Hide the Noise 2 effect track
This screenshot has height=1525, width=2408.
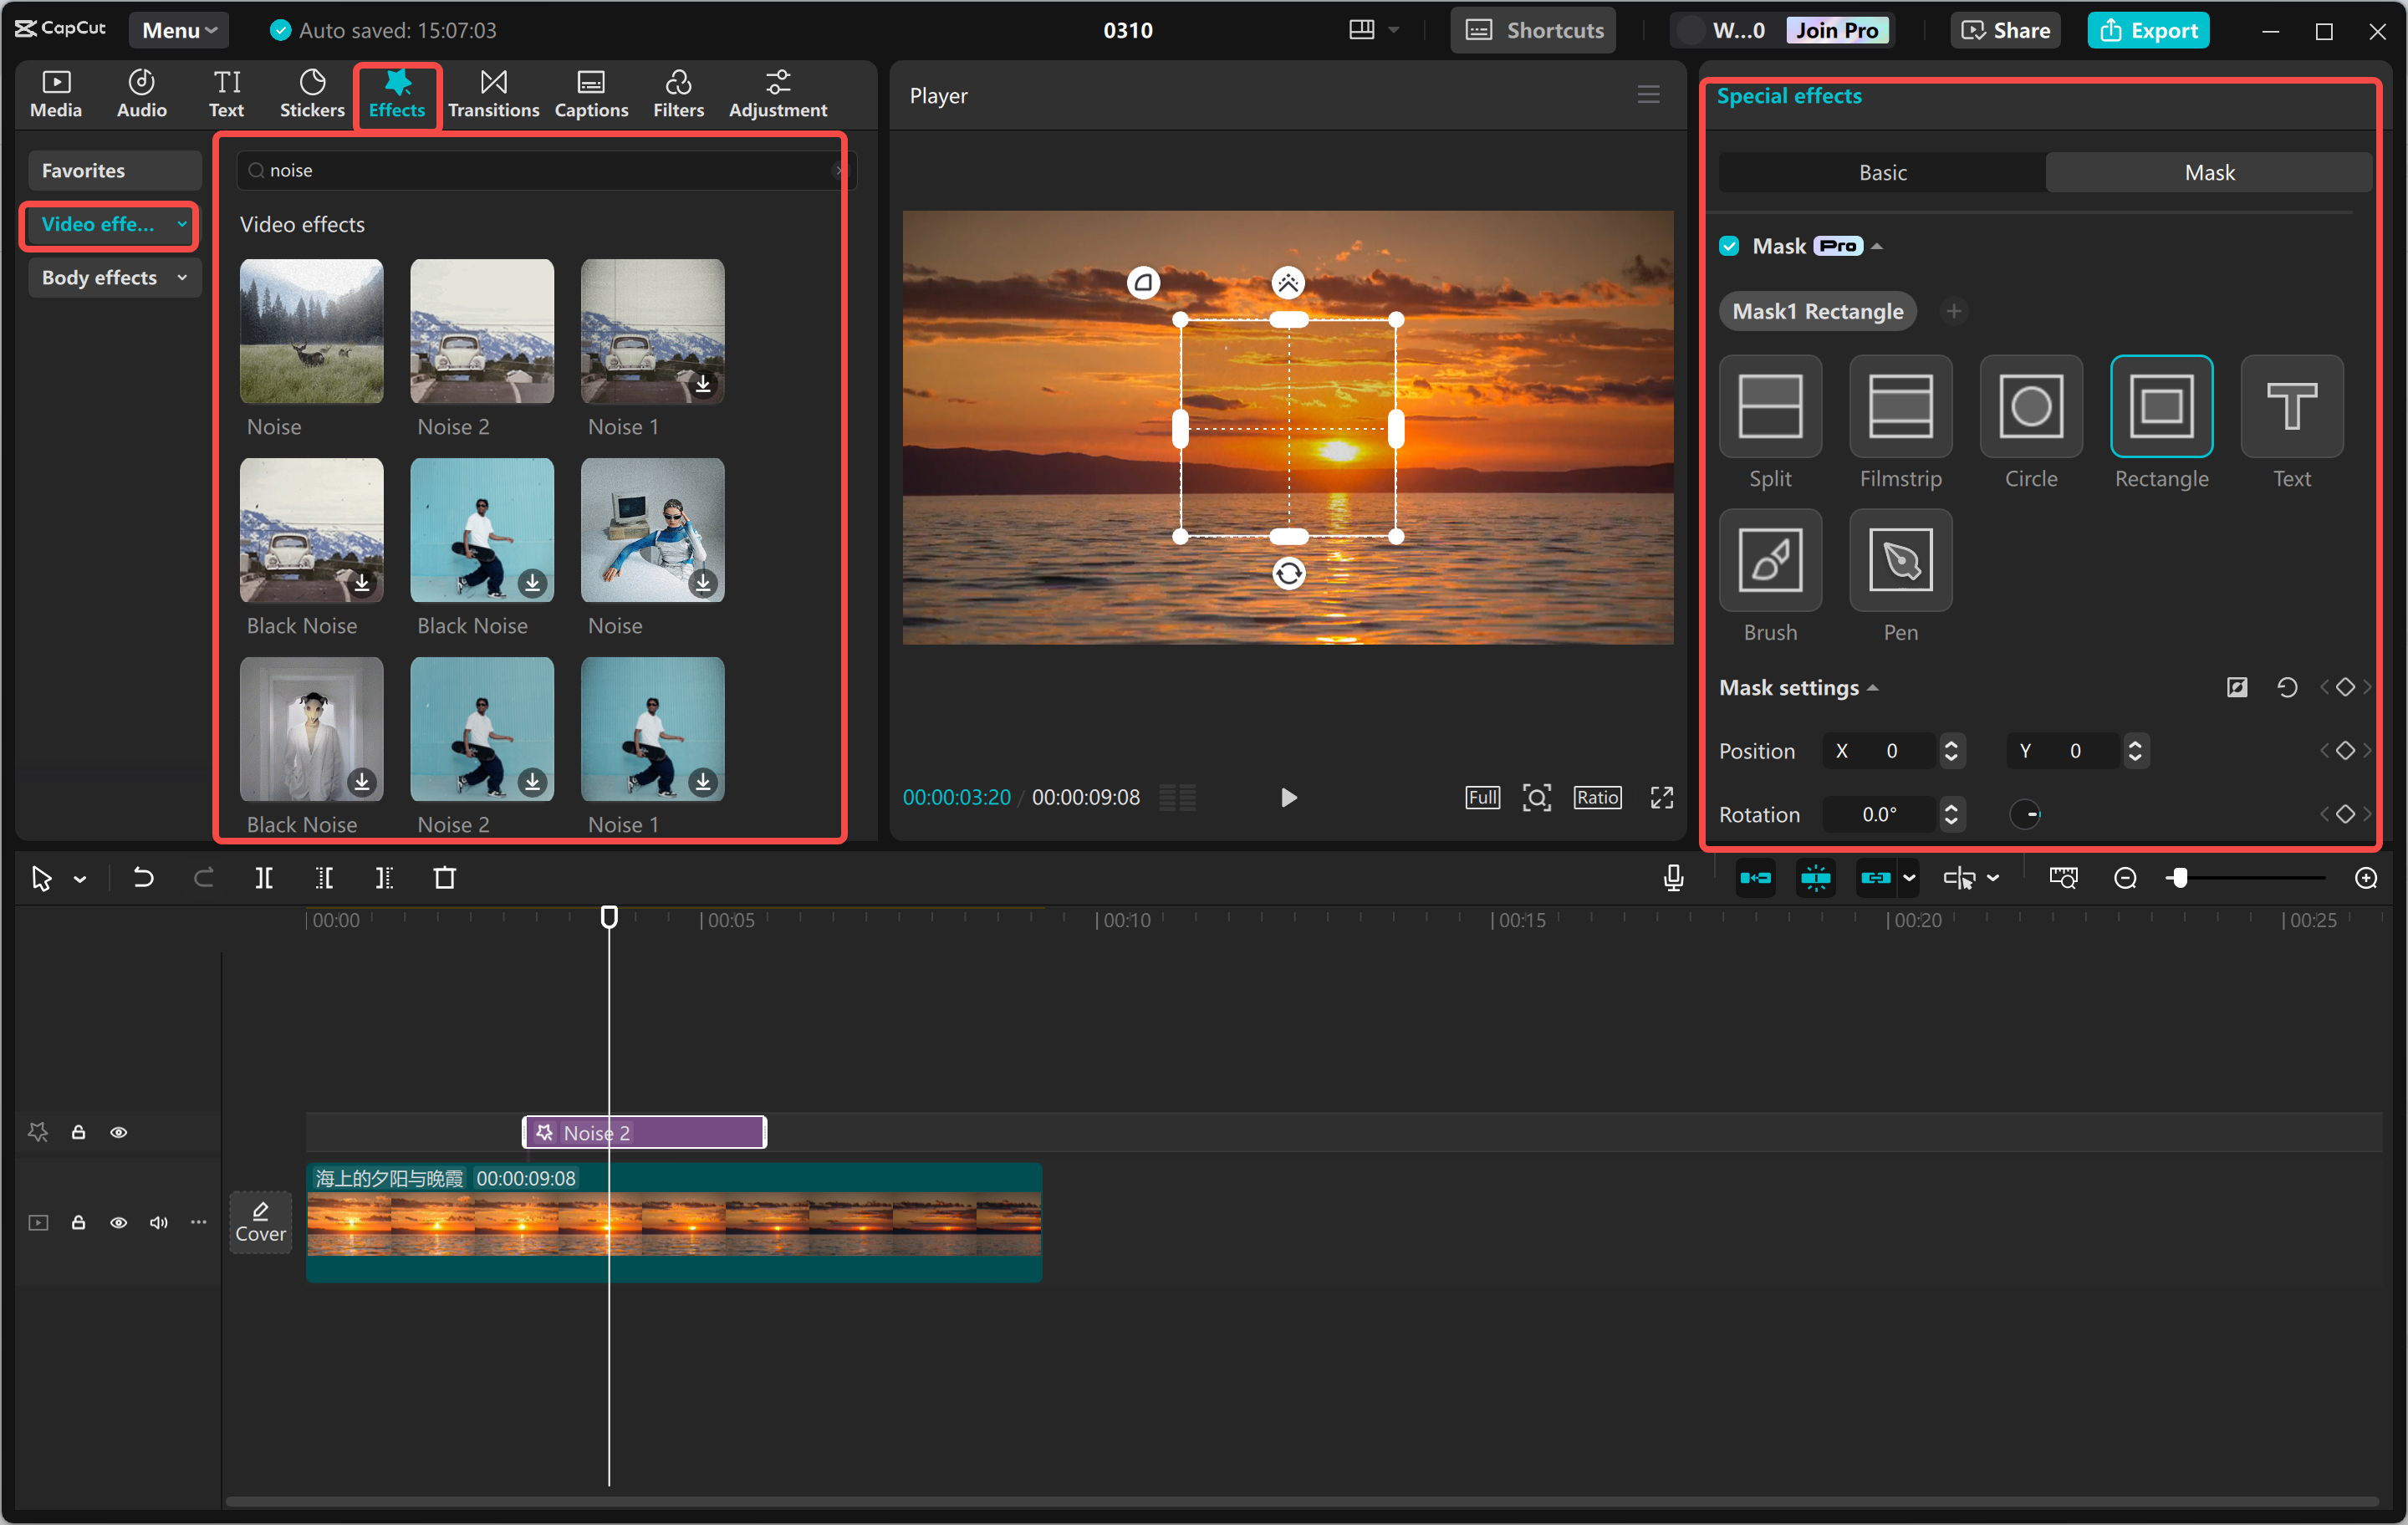(119, 1131)
